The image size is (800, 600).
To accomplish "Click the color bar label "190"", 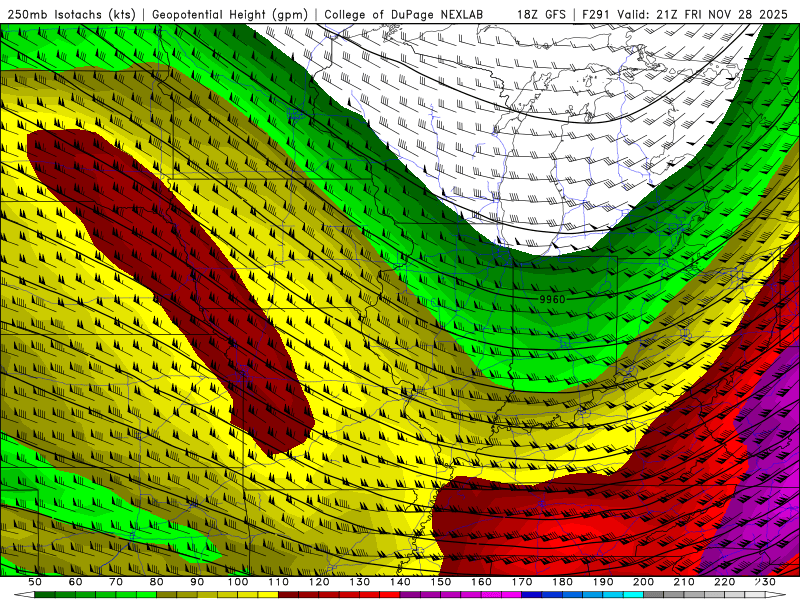I will [x=603, y=582].
